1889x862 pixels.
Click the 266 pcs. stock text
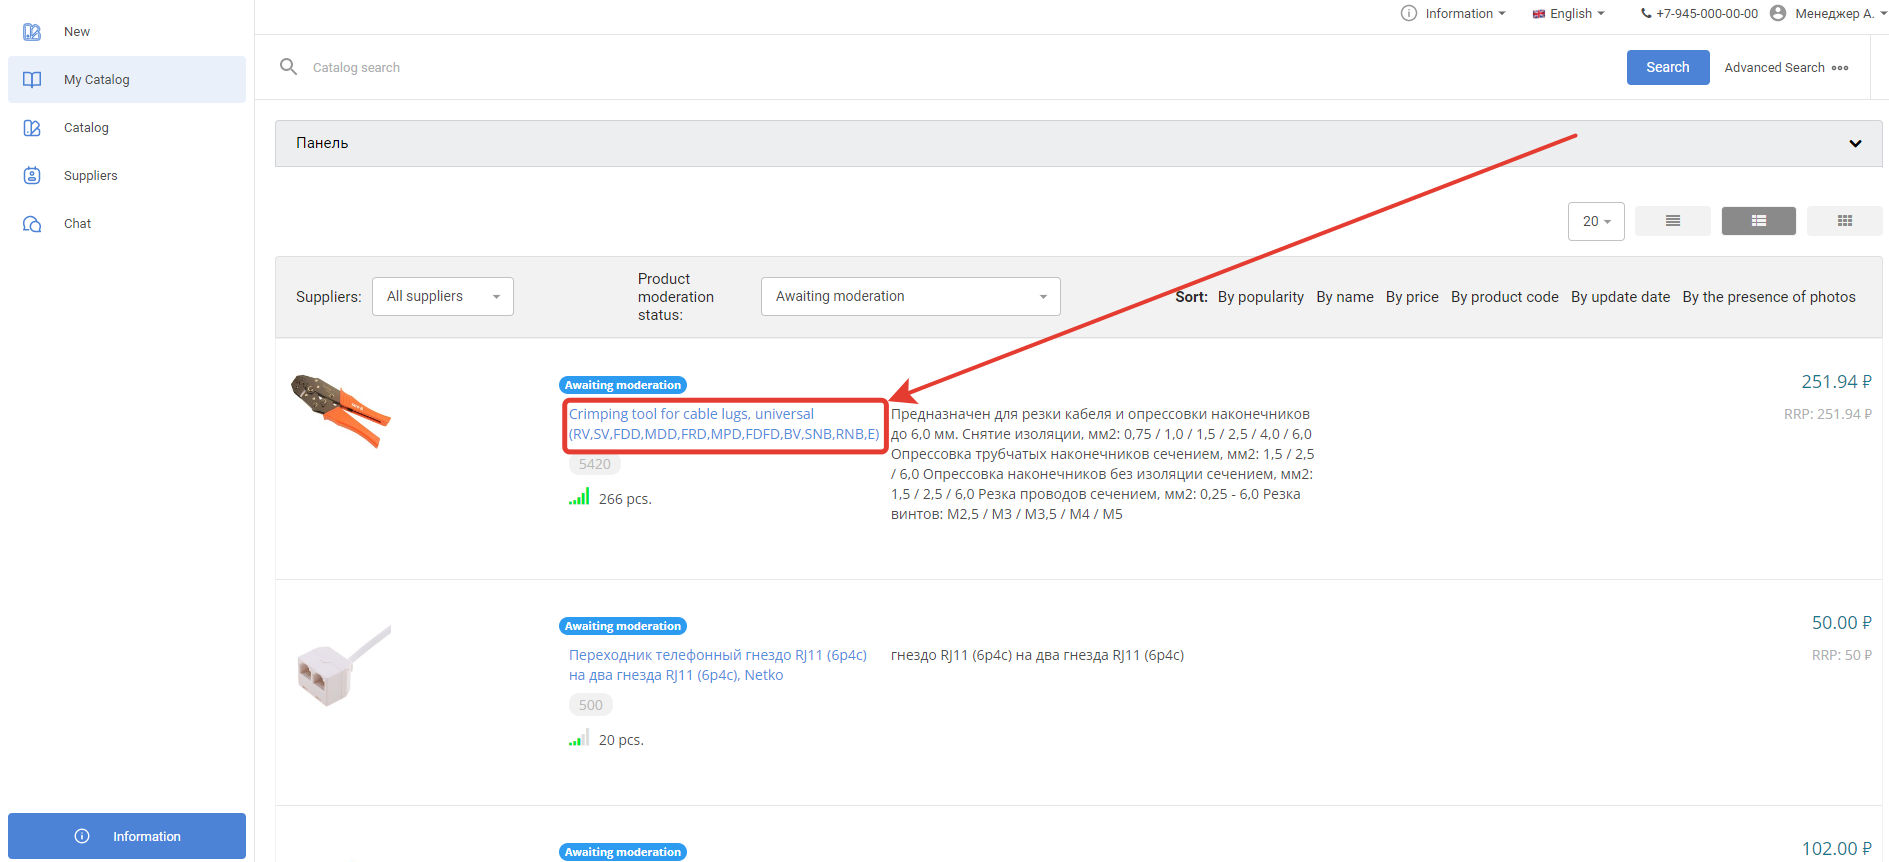coord(625,499)
